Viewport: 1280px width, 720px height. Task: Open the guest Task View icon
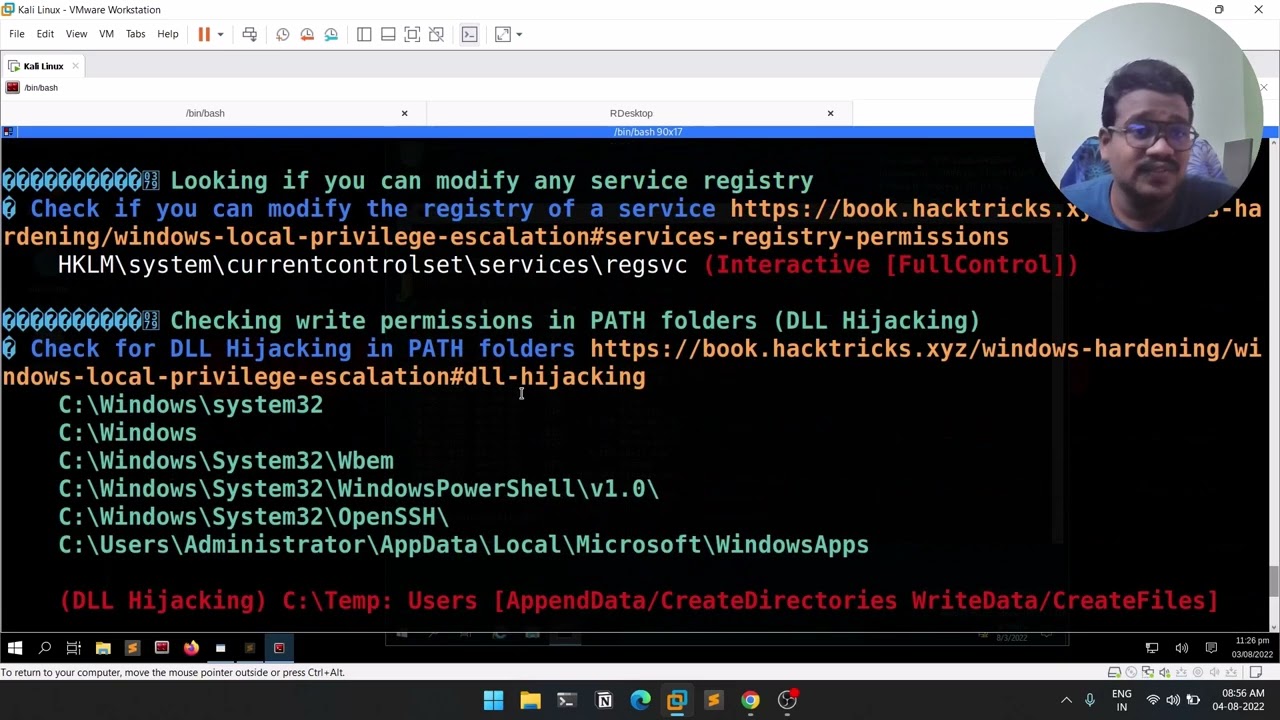point(73,648)
